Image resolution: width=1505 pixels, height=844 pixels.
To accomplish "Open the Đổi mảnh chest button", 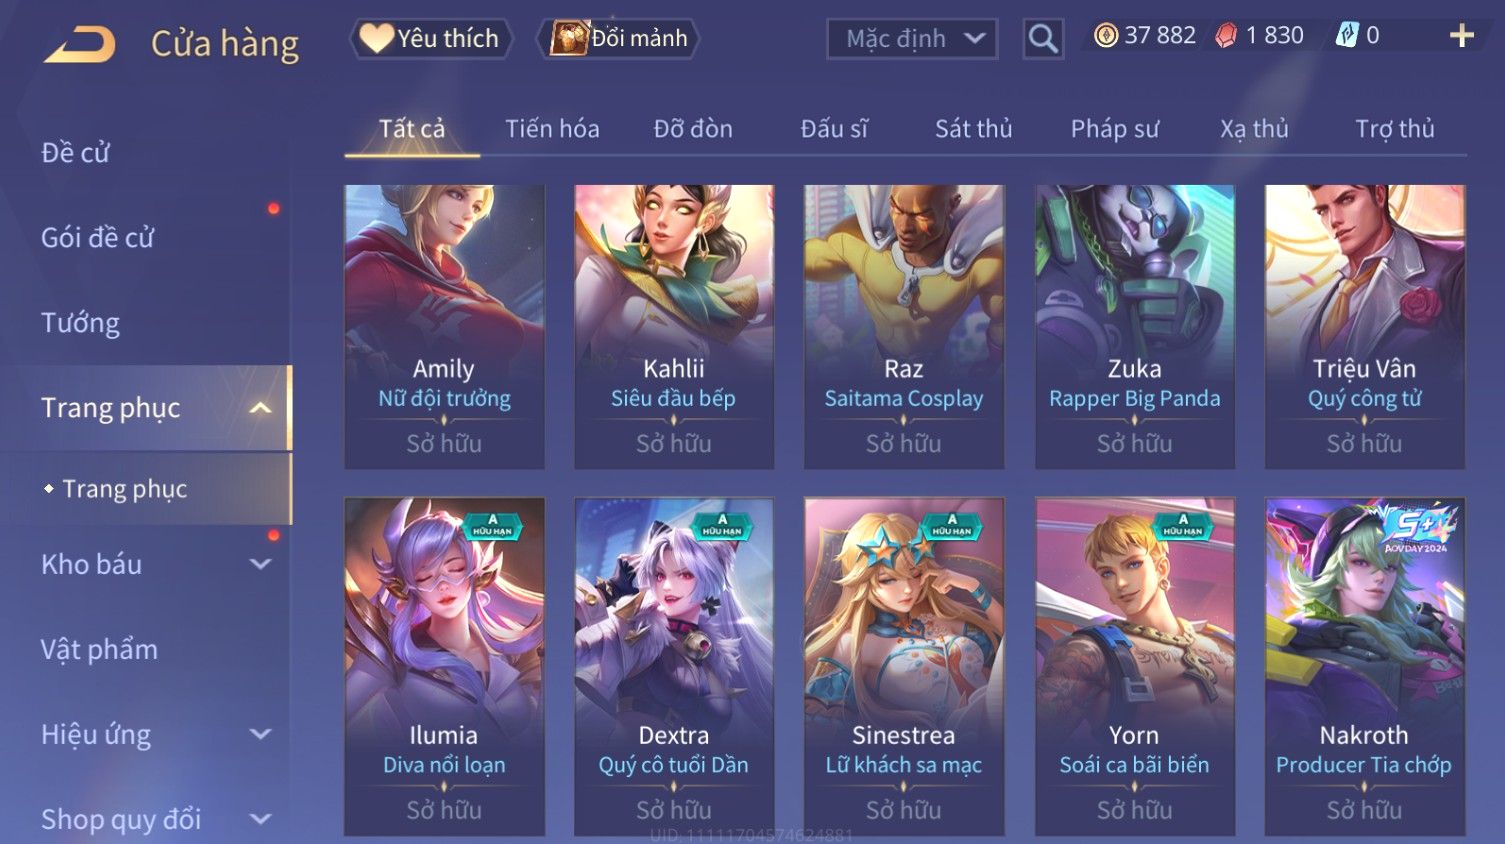I will [x=618, y=38].
